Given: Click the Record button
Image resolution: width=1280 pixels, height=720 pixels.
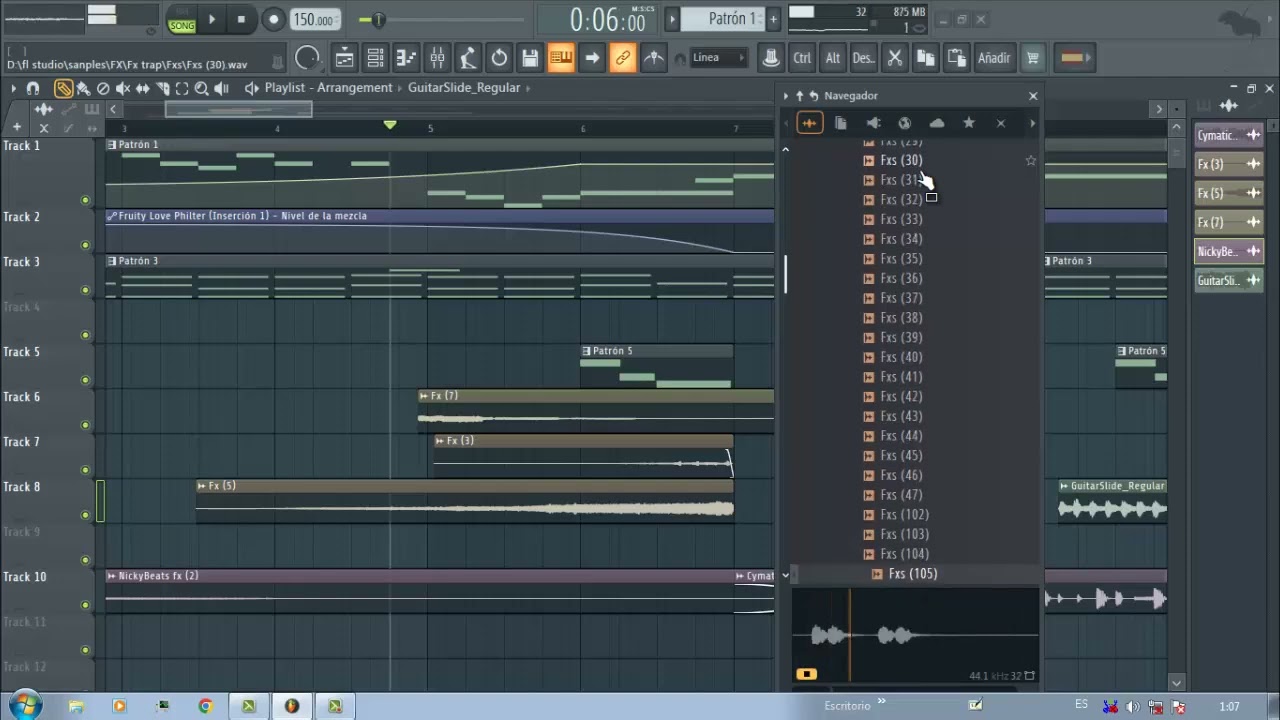Looking at the screenshot, I should [273, 19].
